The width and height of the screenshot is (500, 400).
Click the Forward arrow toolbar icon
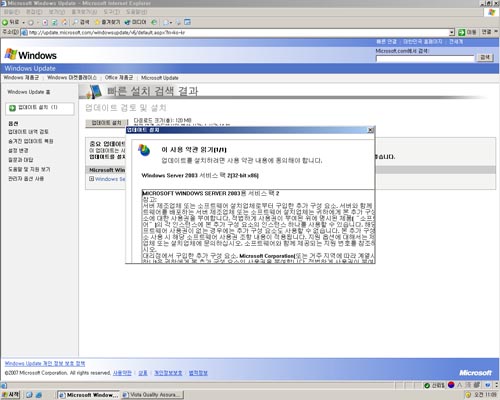(31, 23)
